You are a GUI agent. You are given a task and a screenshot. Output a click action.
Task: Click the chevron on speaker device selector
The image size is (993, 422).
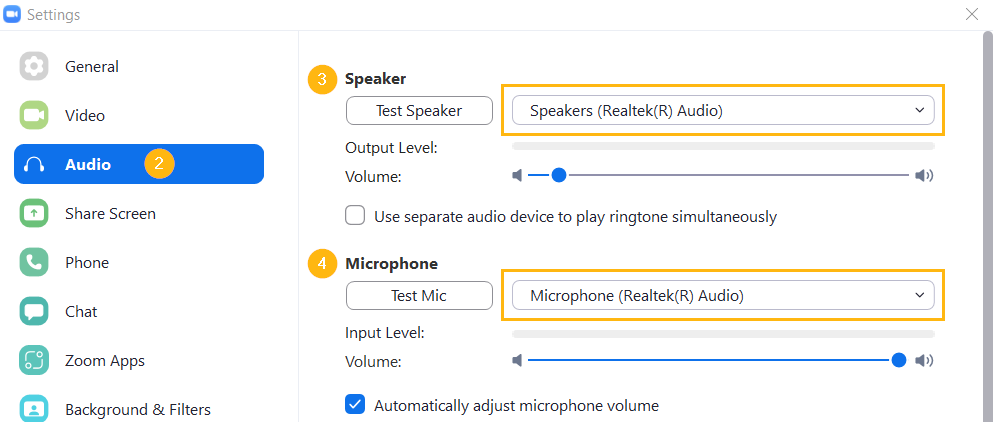tap(920, 110)
